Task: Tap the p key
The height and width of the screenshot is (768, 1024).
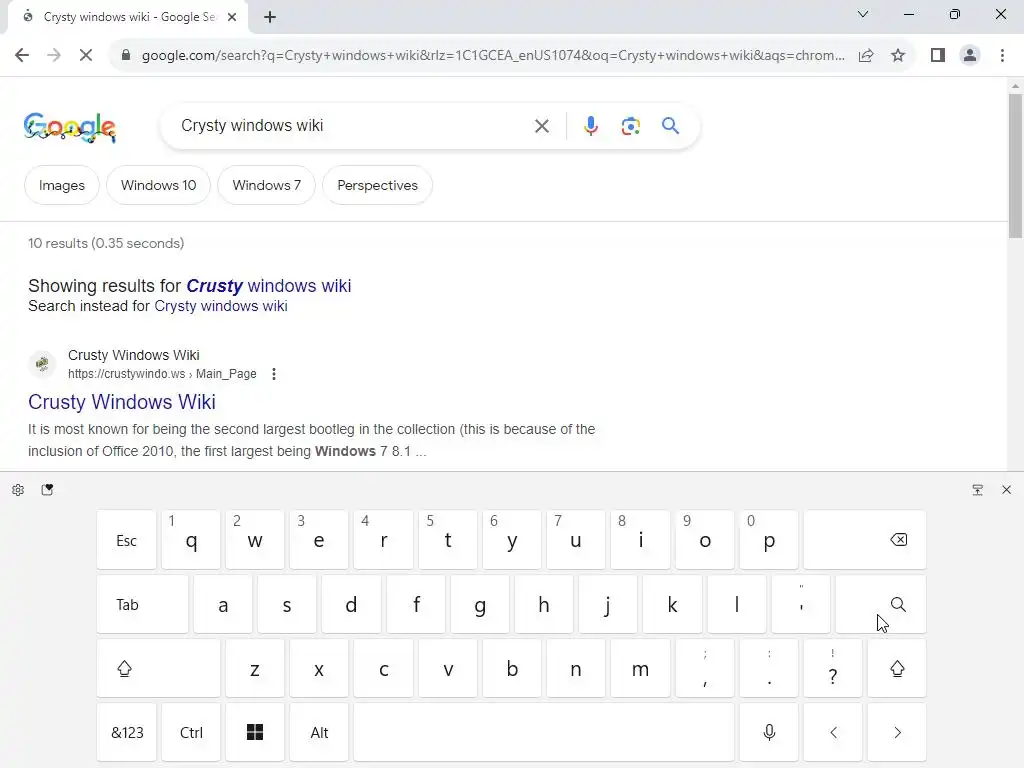Action: coord(769,540)
